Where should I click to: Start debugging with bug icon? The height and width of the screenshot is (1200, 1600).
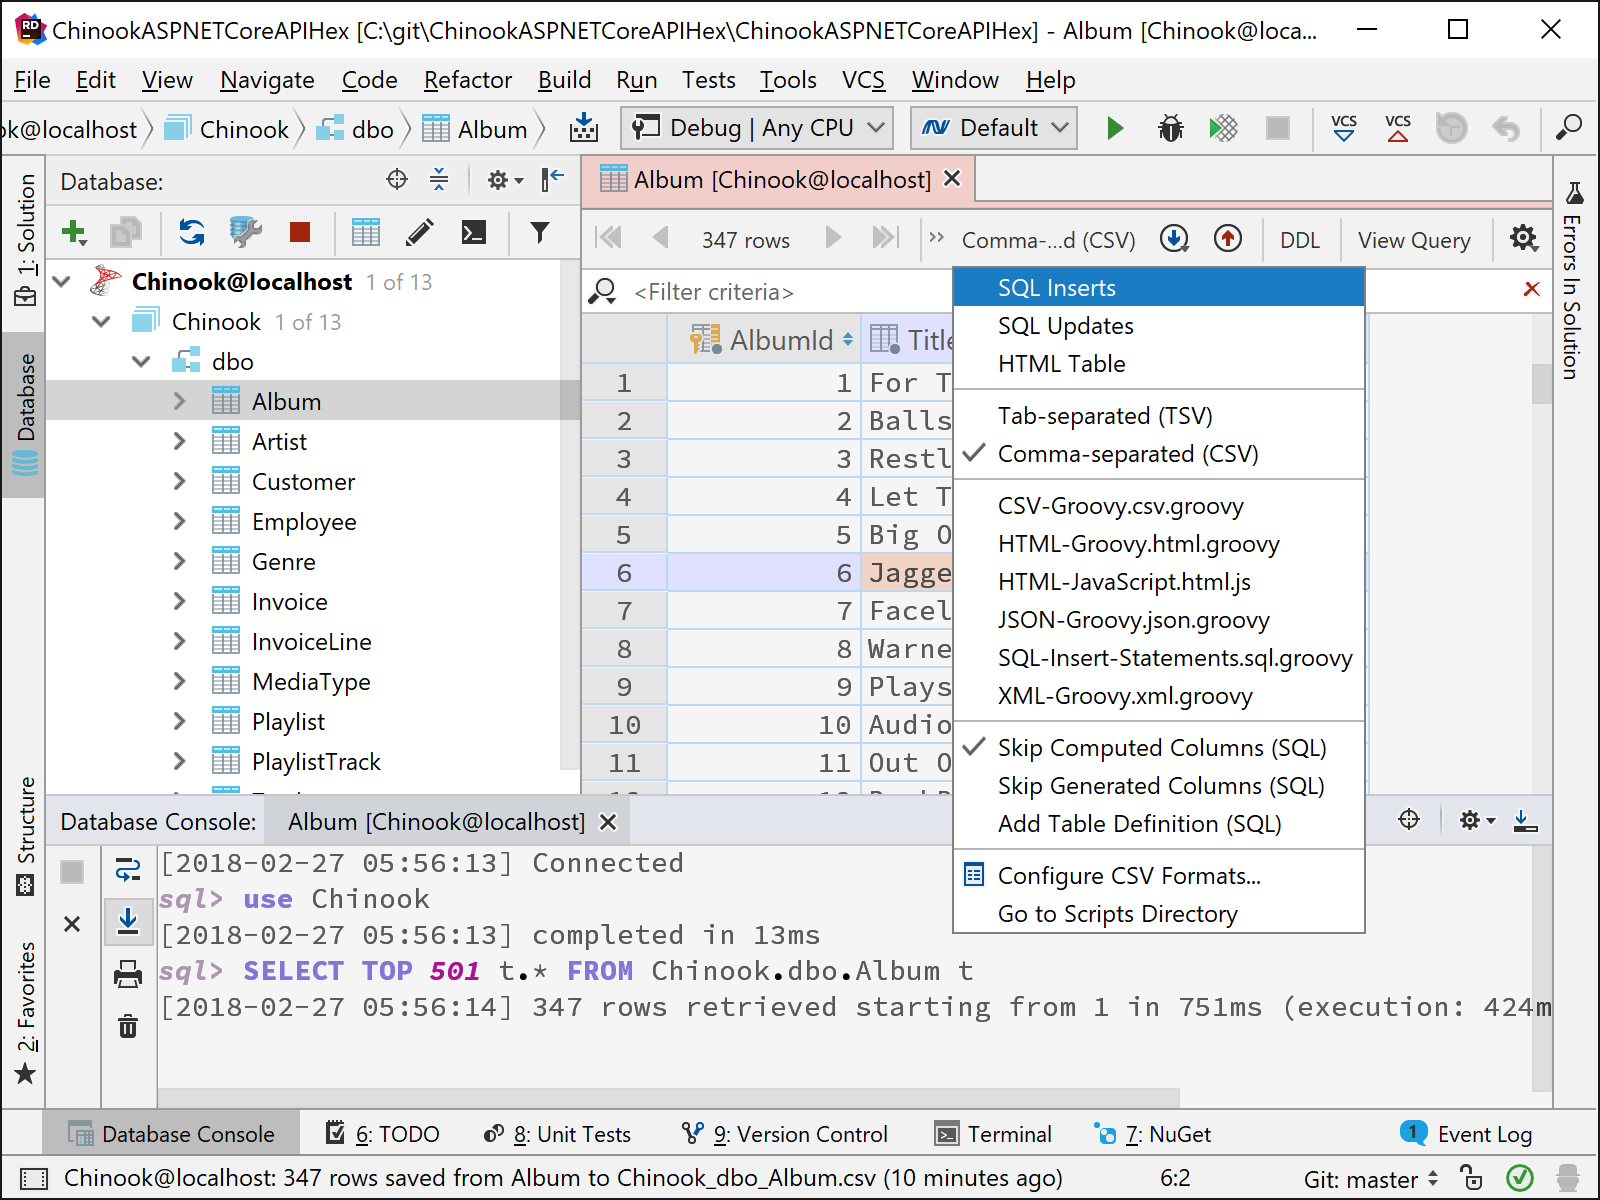point(1170,128)
